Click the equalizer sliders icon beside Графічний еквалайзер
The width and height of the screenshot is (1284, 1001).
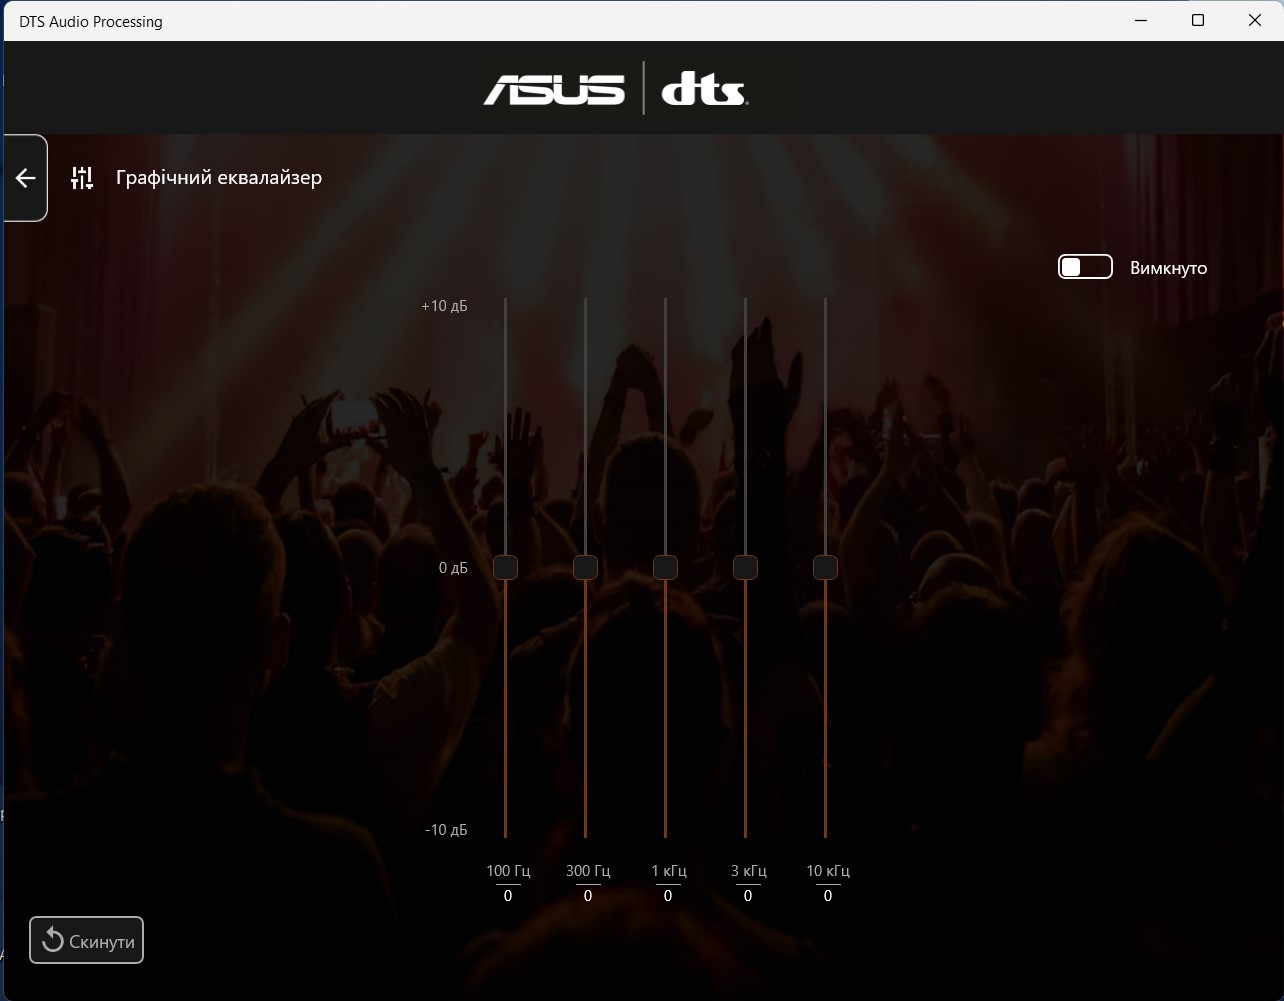pyautogui.click(x=82, y=178)
